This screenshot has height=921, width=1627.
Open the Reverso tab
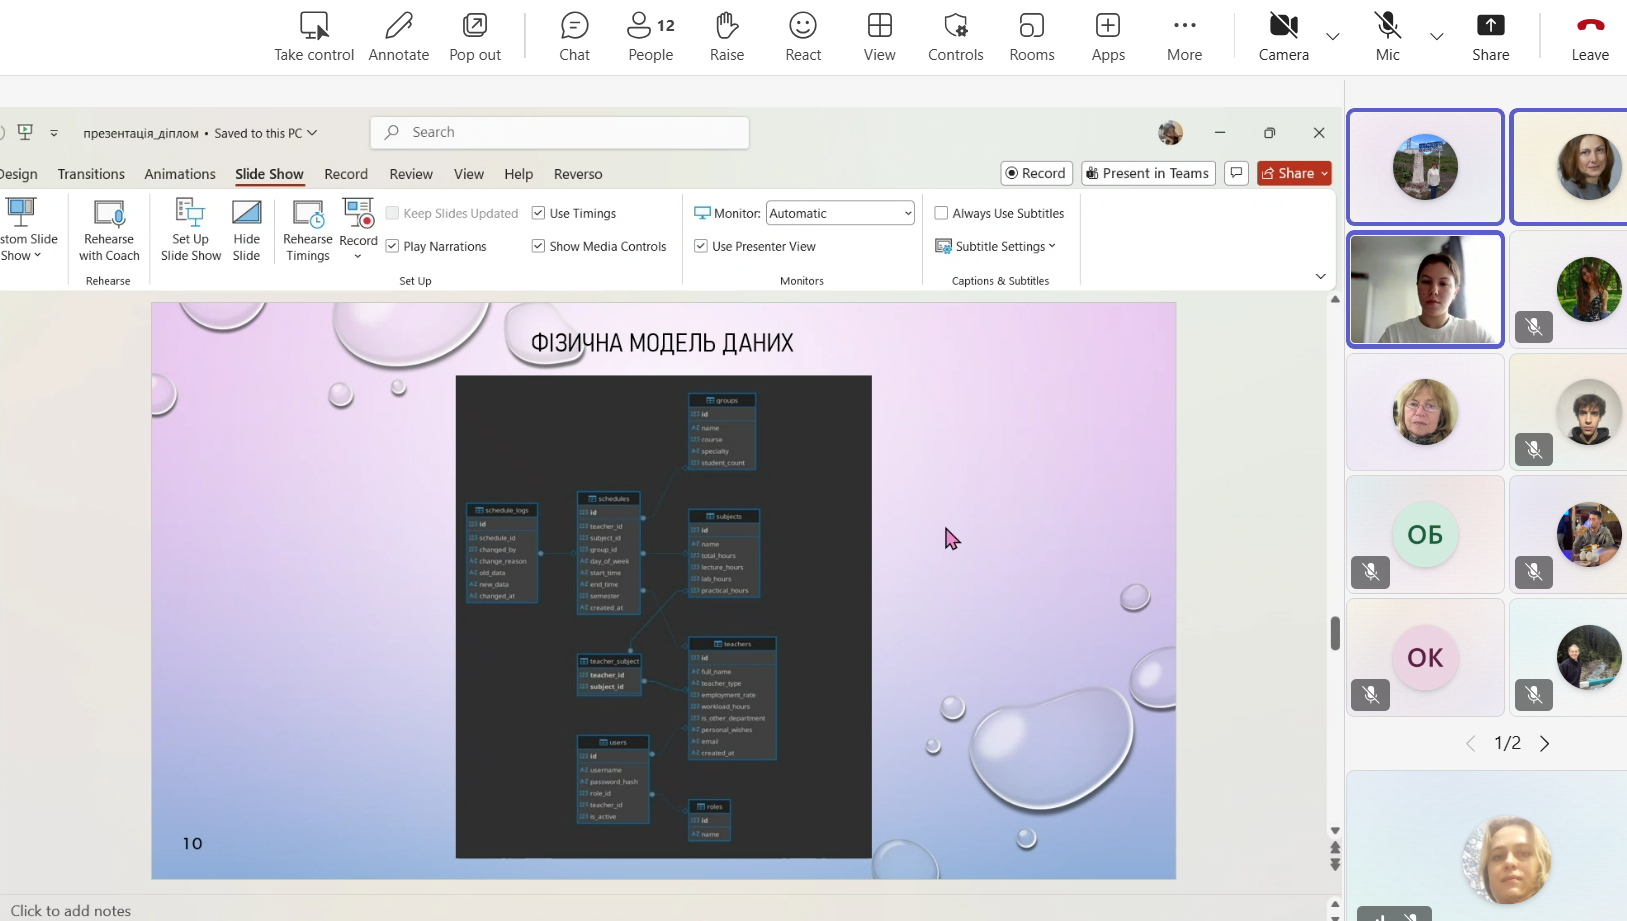pyautogui.click(x=578, y=174)
